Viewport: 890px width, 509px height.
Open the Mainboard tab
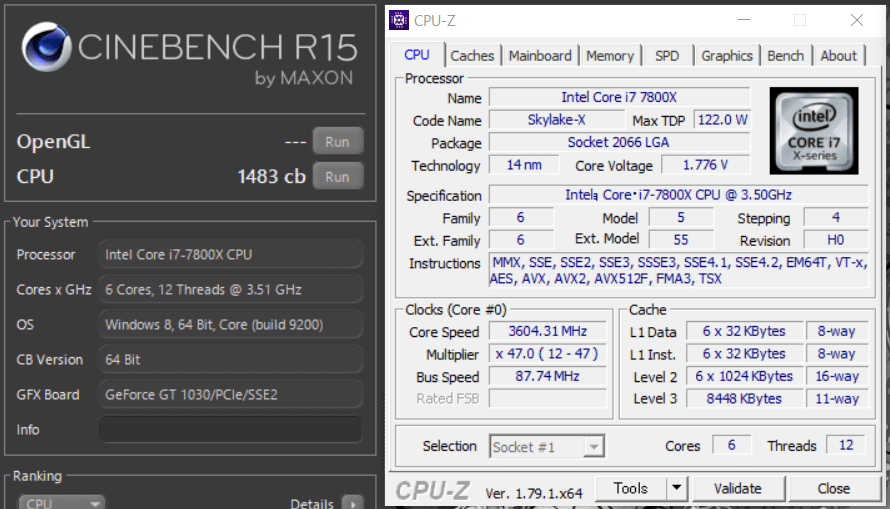tap(540, 56)
